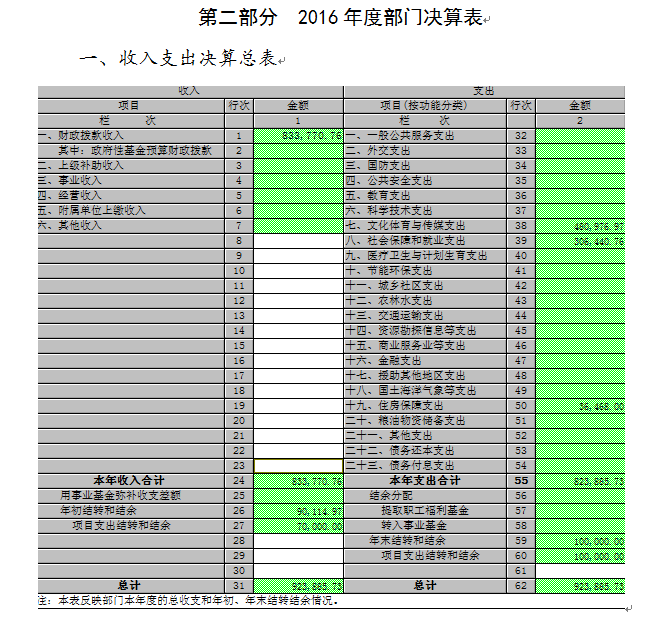Click the green amount cell in row 2
The width and height of the screenshot is (652, 624).
click(299, 150)
